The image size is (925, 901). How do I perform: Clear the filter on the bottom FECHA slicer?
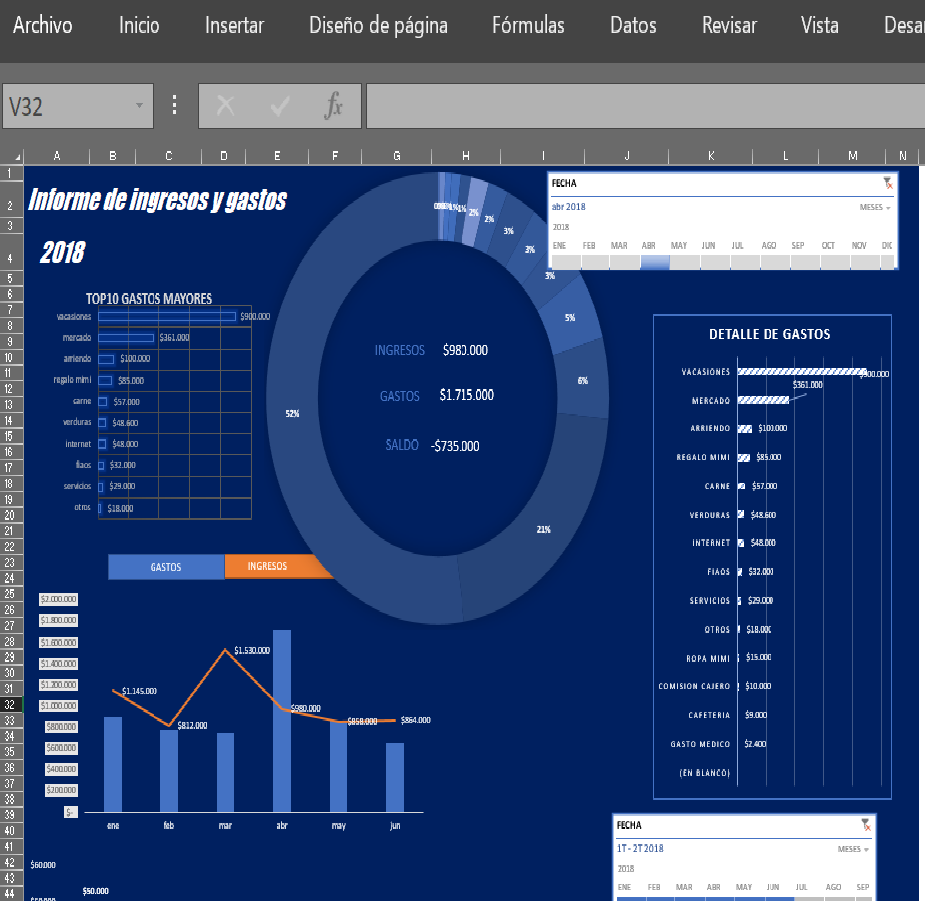866,825
